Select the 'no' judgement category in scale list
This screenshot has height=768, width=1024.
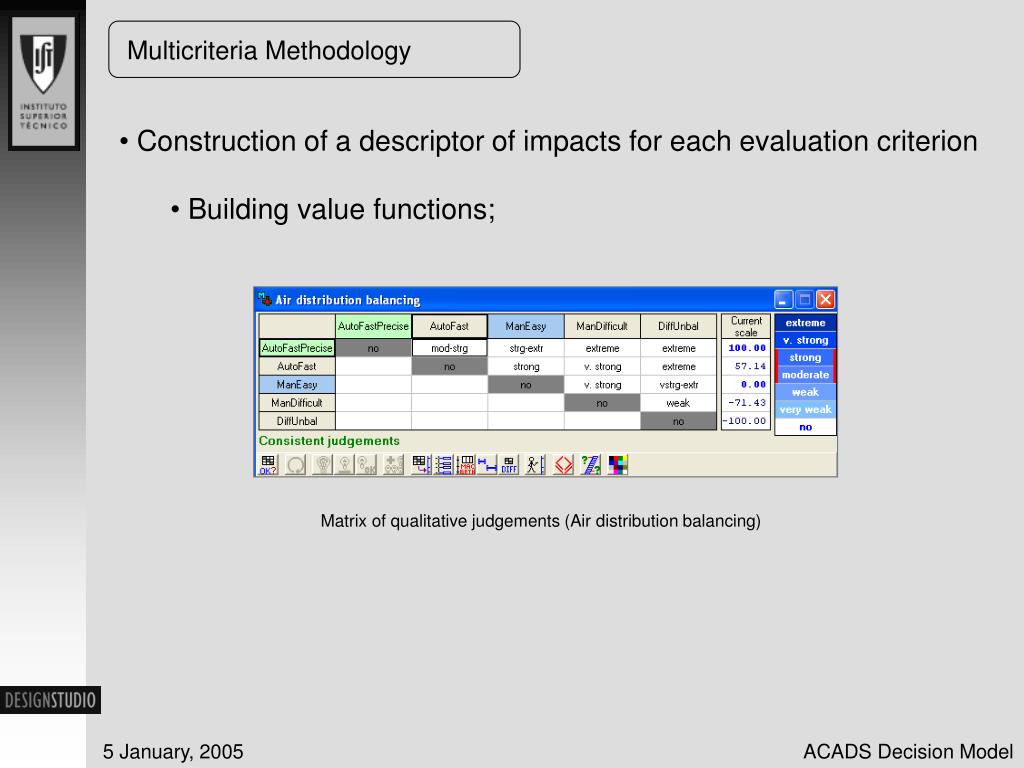tap(805, 427)
